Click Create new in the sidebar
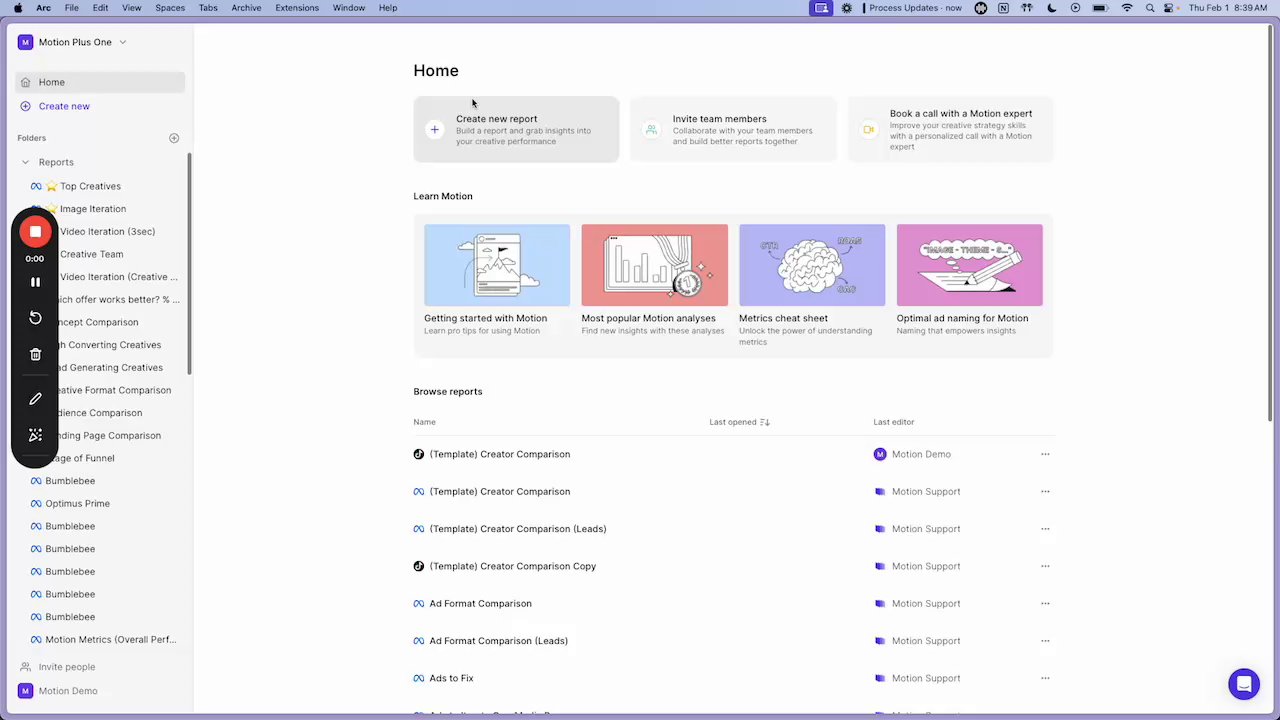1280x720 pixels. coord(64,106)
